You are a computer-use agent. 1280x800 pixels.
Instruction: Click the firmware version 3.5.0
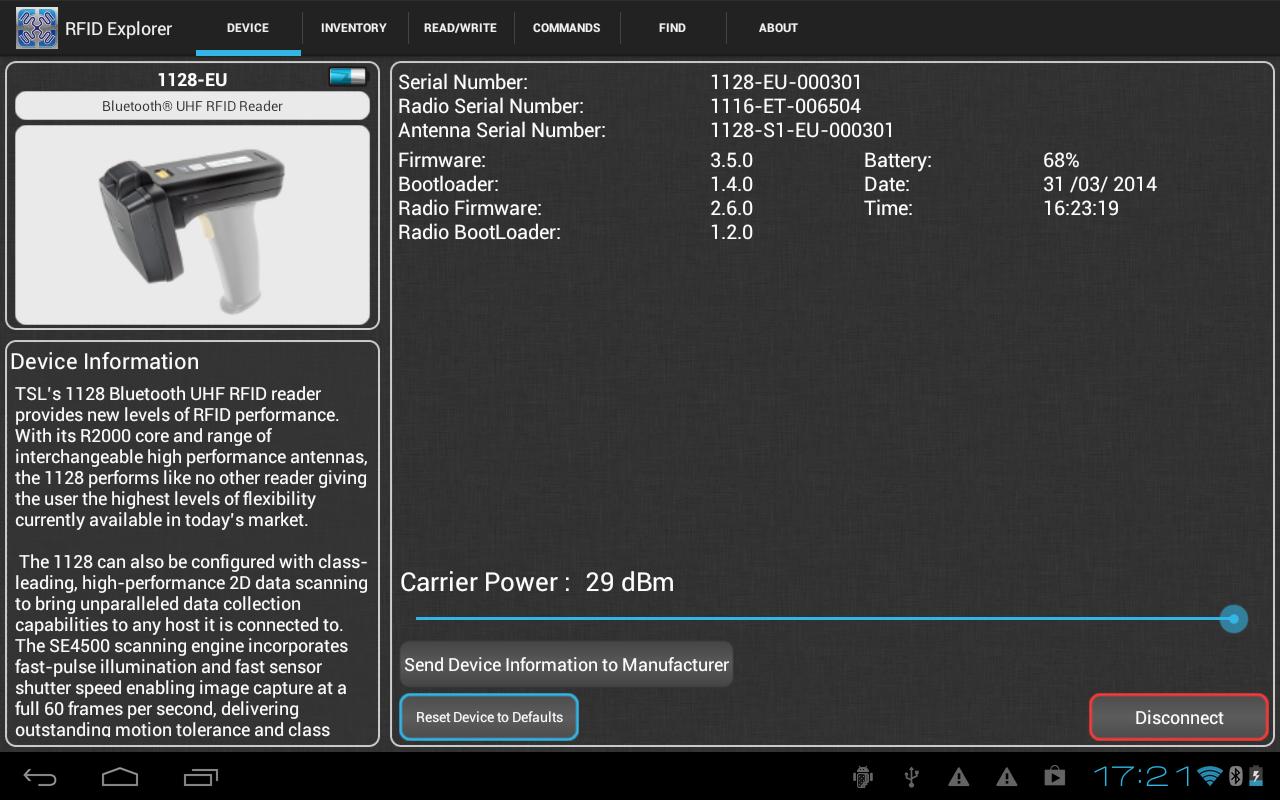(731, 160)
